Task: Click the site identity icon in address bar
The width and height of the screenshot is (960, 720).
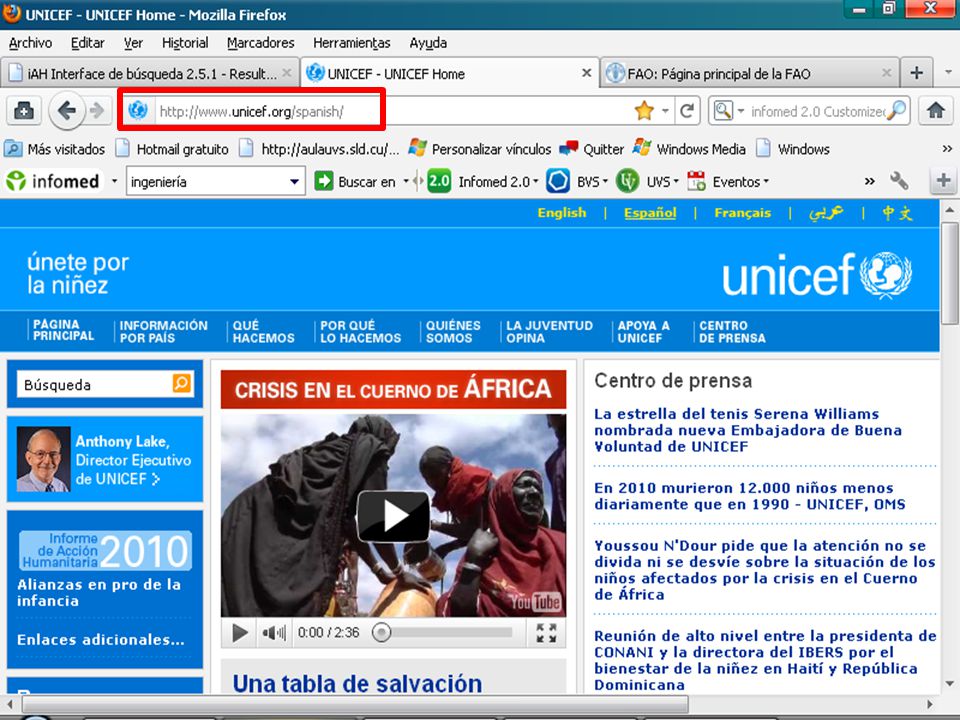Action: (138, 111)
